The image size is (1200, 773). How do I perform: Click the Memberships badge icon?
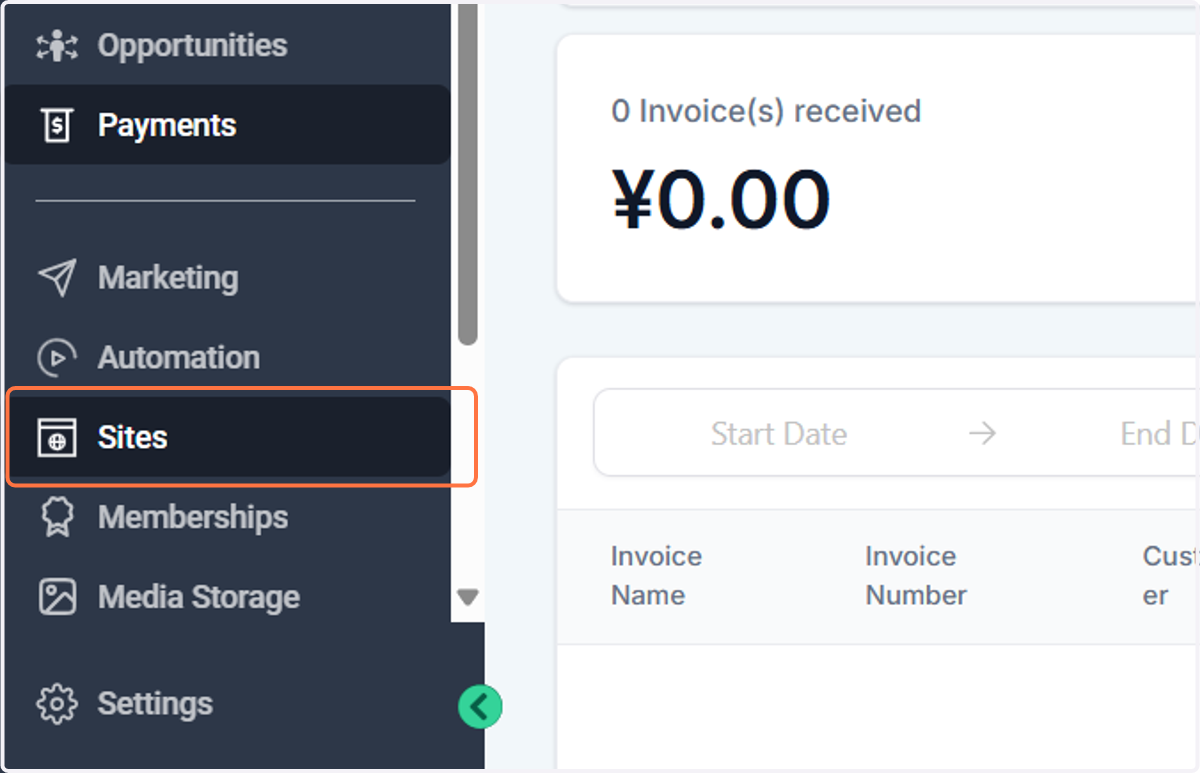[x=57, y=517]
